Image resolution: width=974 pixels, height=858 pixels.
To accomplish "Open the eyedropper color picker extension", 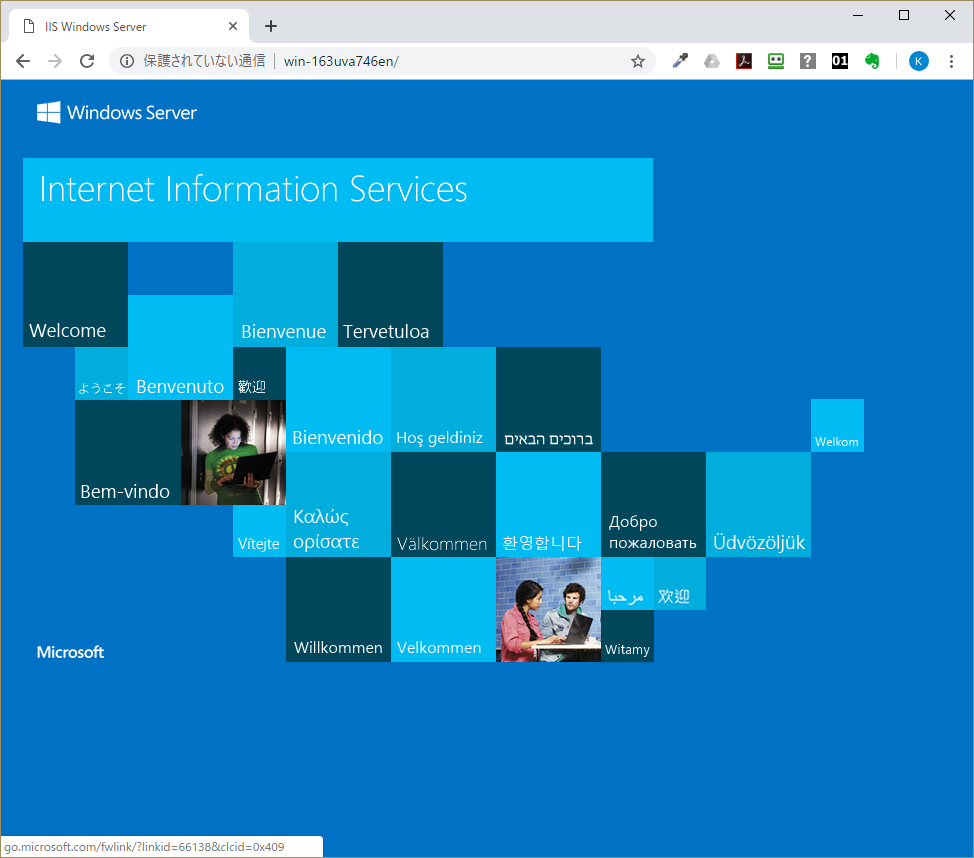I will point(680,61).
